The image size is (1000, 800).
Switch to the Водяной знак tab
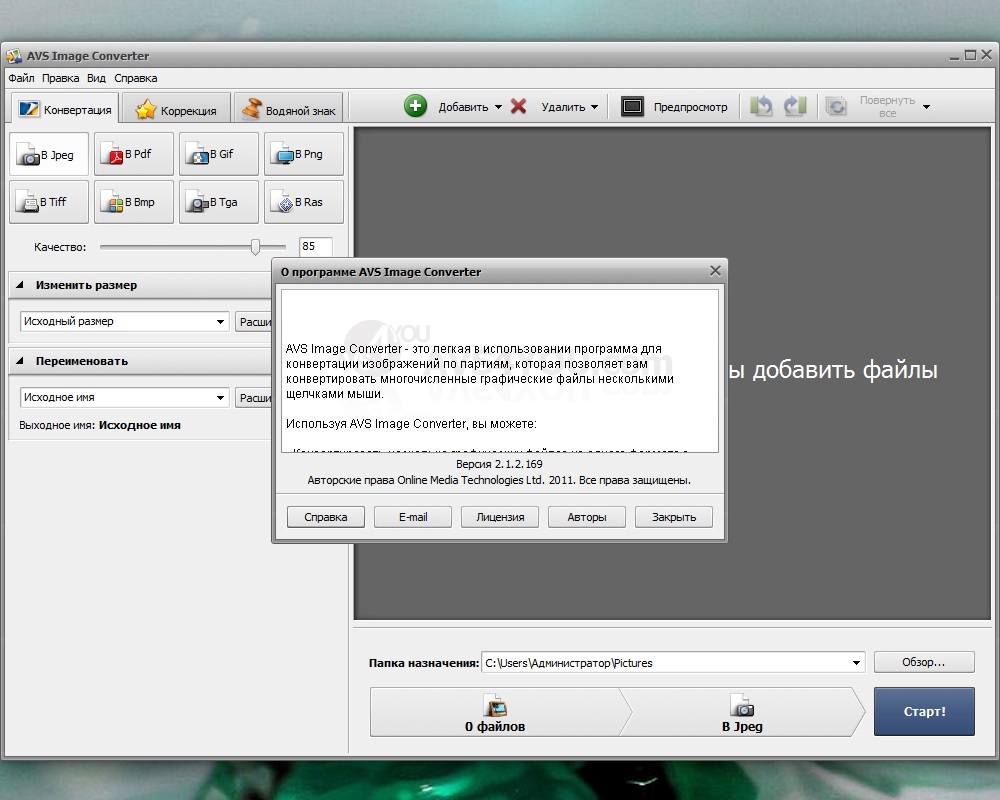point(288,110)
